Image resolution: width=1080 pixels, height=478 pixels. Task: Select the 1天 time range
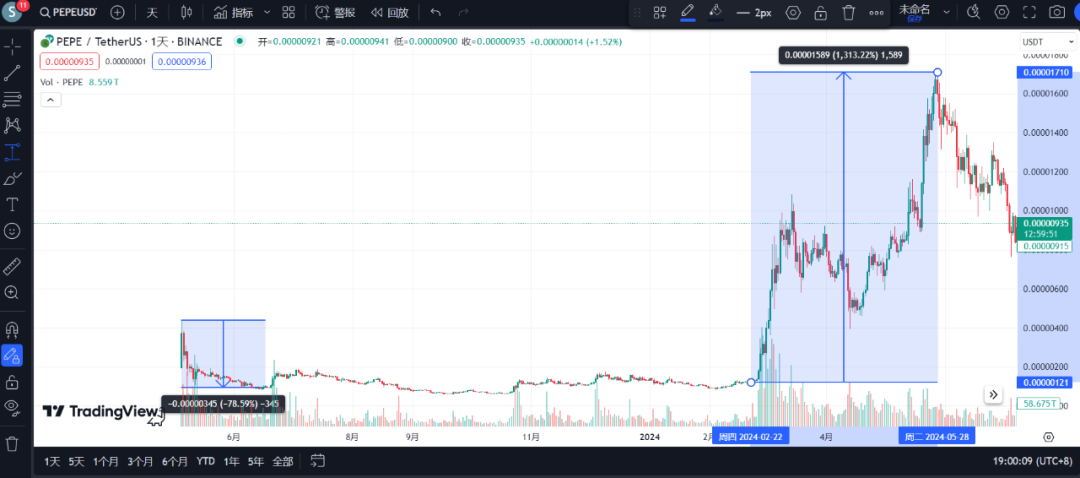(52, 461)
